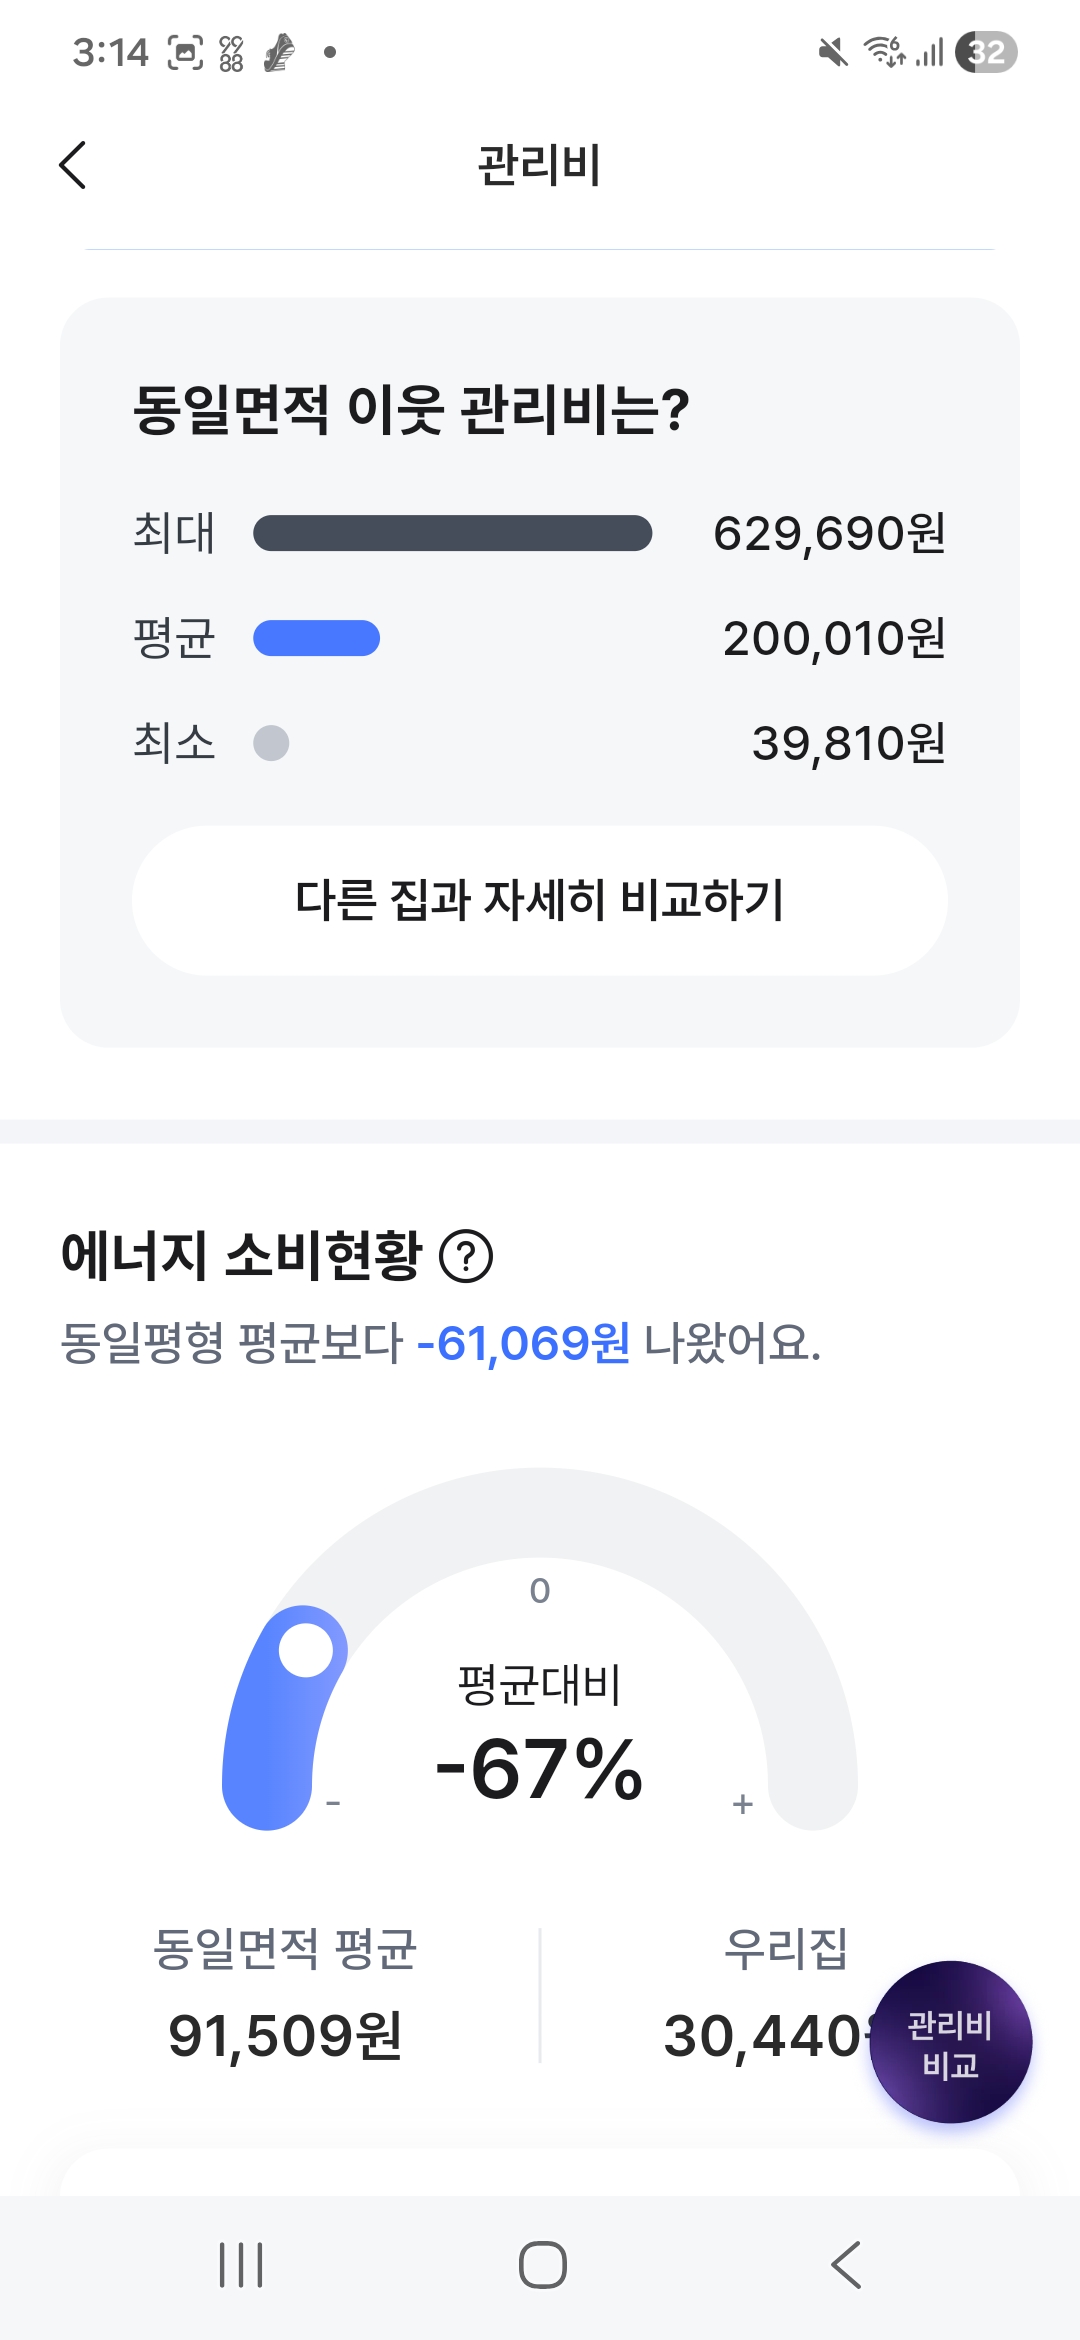1080x2340 pixels.
Task: Tap the blue 평균 bar
Action: [x=316, y=638]
